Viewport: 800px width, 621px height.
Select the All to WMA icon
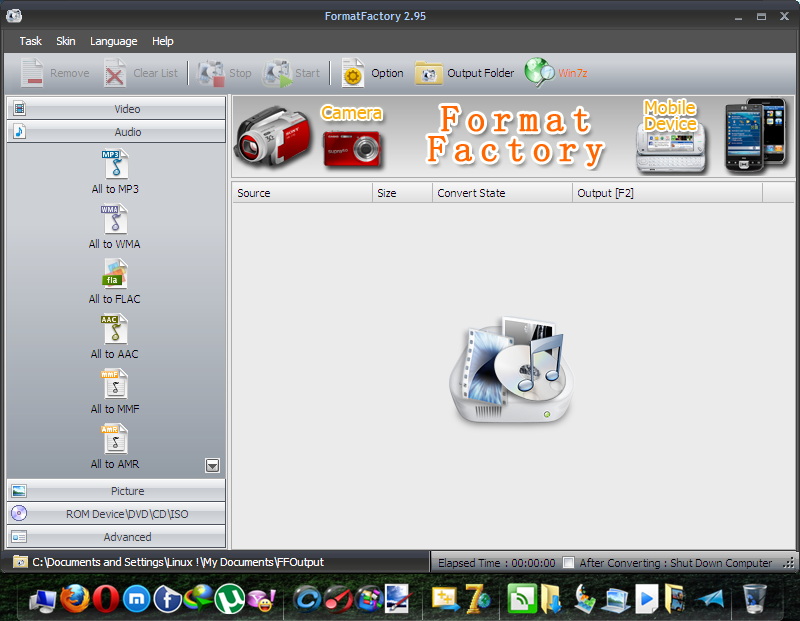click(x=115, y=218)
